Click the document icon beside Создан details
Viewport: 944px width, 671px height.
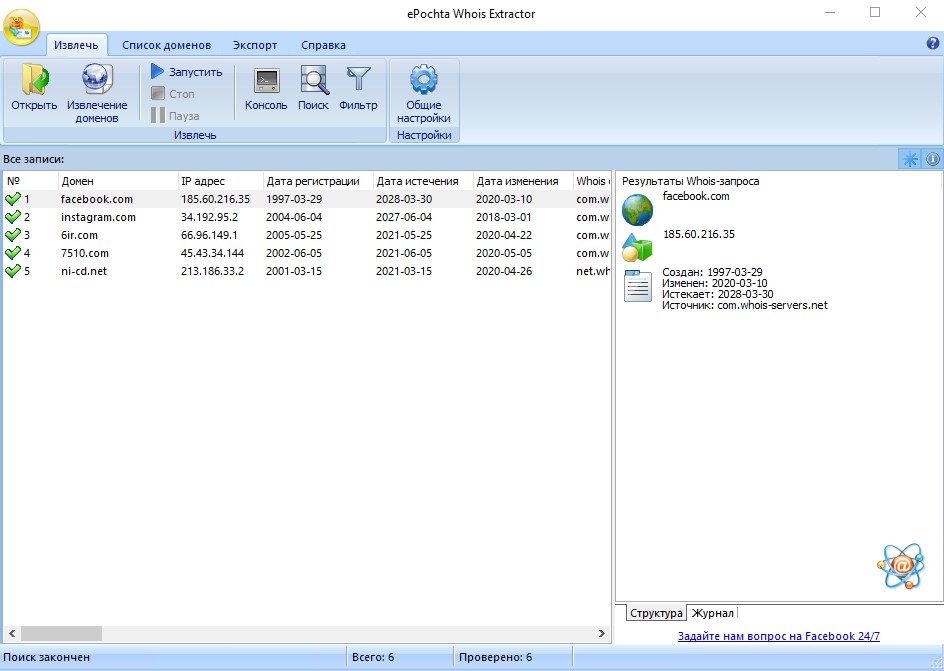tap(638, 286)
